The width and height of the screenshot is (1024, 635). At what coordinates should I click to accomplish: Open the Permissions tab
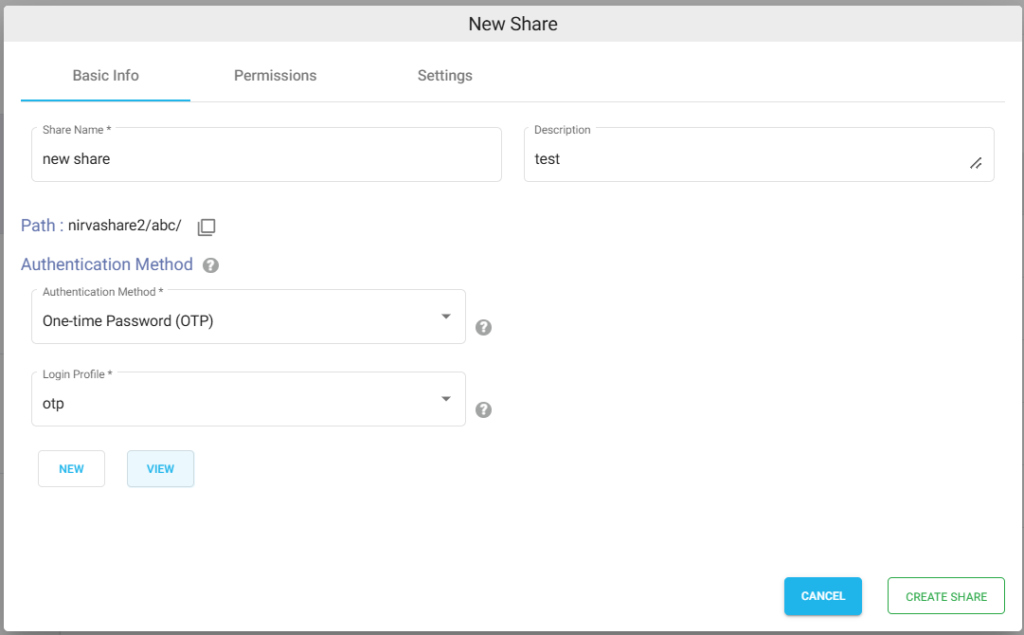click(x=275, y=76)
